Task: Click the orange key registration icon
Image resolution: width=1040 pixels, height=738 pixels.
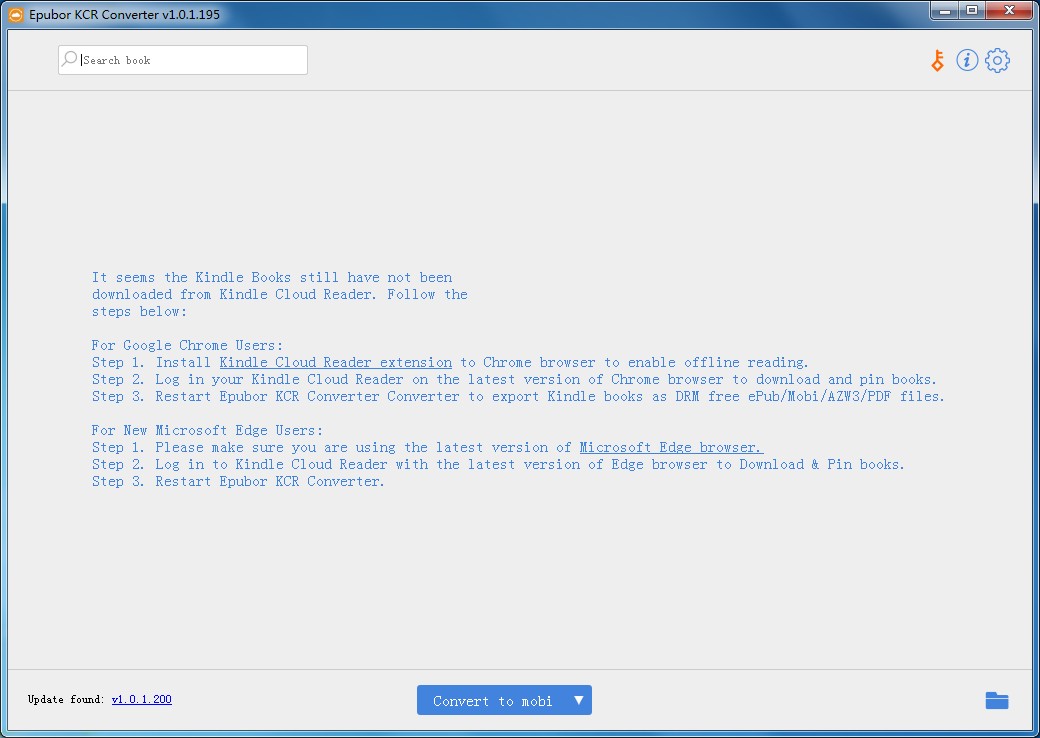Action: point(937,61)
